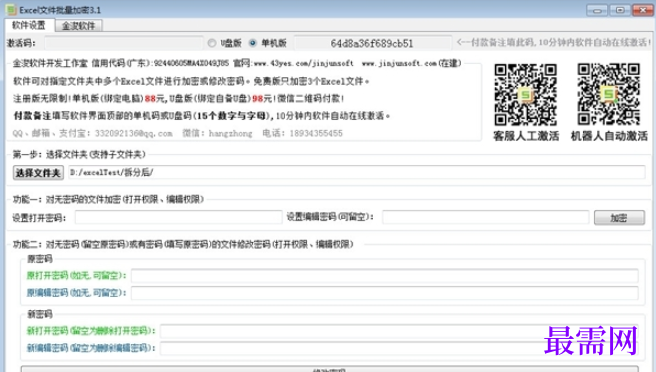The width and height of the screenshot is (656, 372).
Task: Click the activation hint text 付款备注填此码
Action: pos(503,42)
